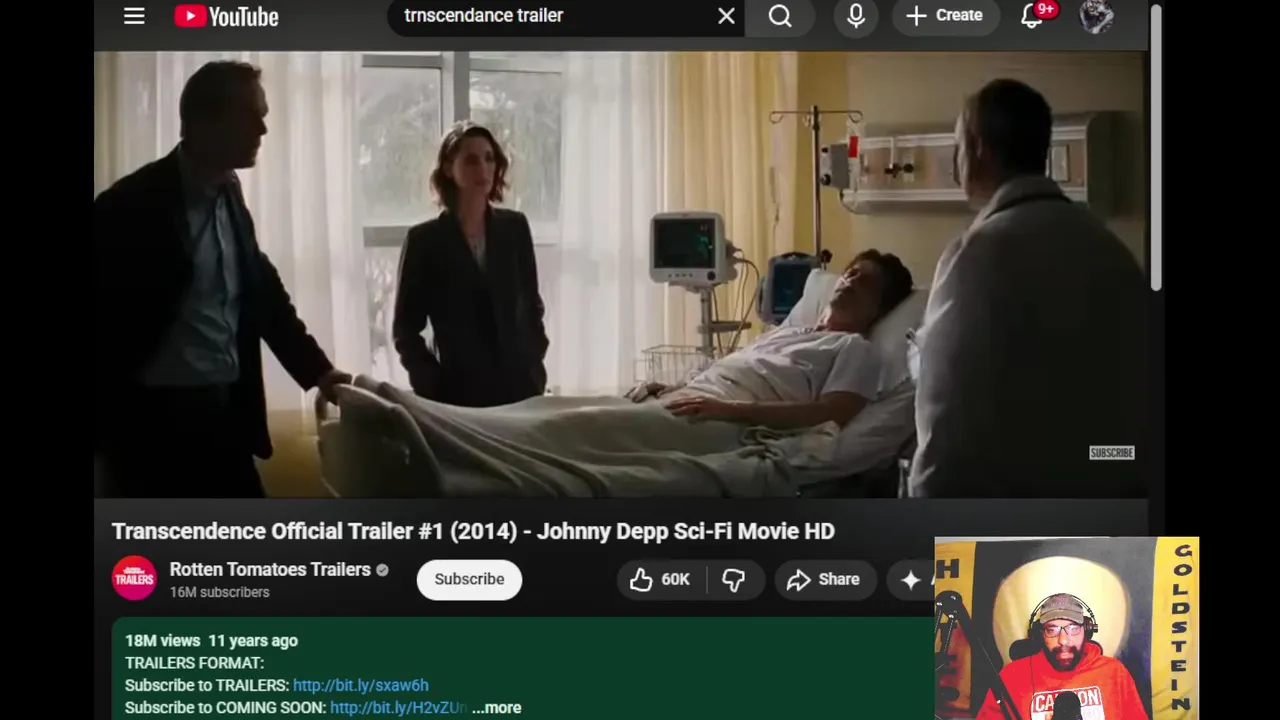This screenshot has height=720, width=1280.
Task: Click inside the search field text
Action: tap(483, 15)
